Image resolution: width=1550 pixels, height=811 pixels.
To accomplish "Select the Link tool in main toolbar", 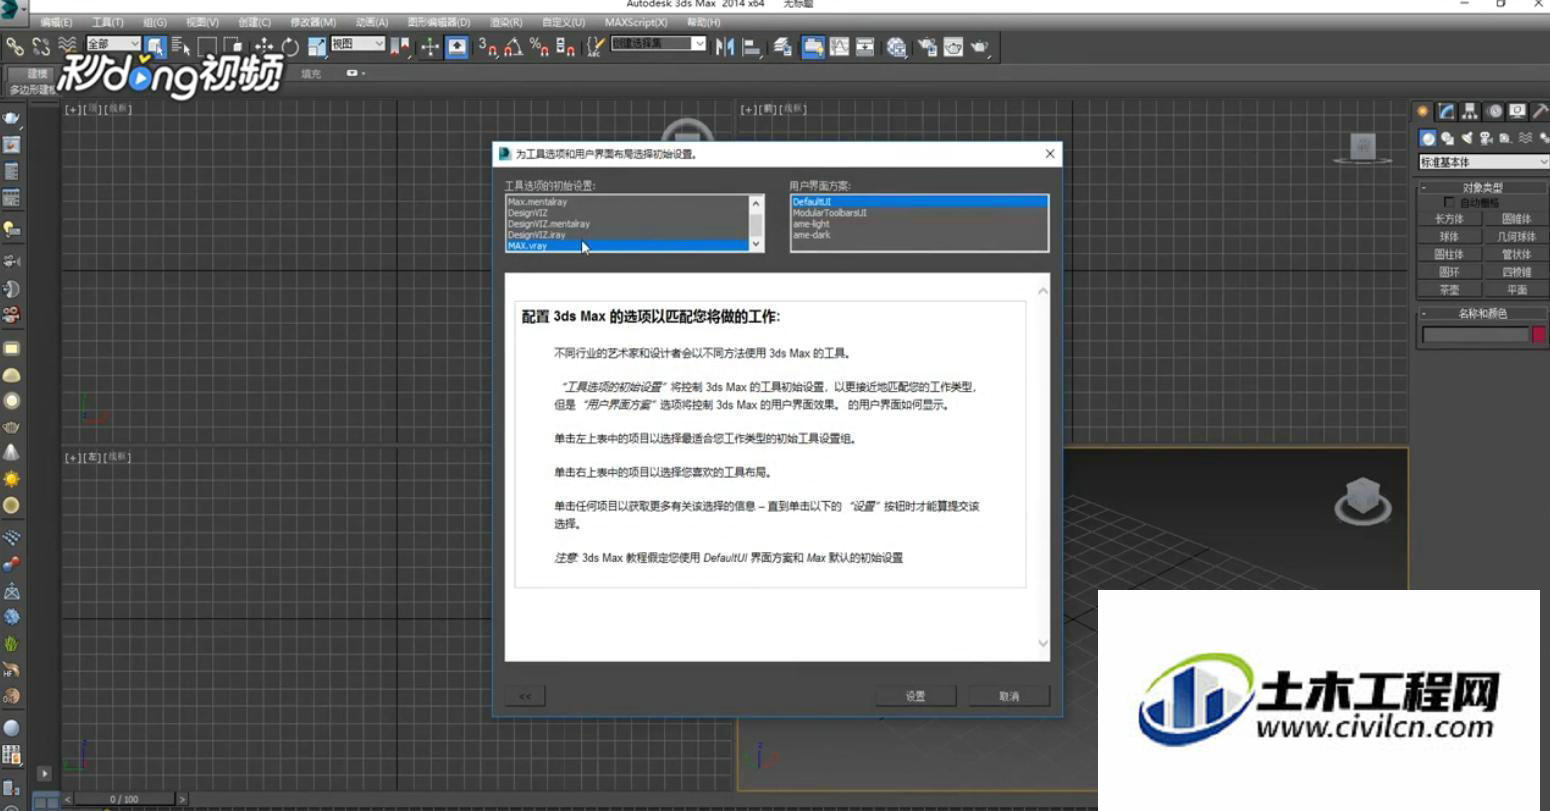I will (x=15, y=46).
